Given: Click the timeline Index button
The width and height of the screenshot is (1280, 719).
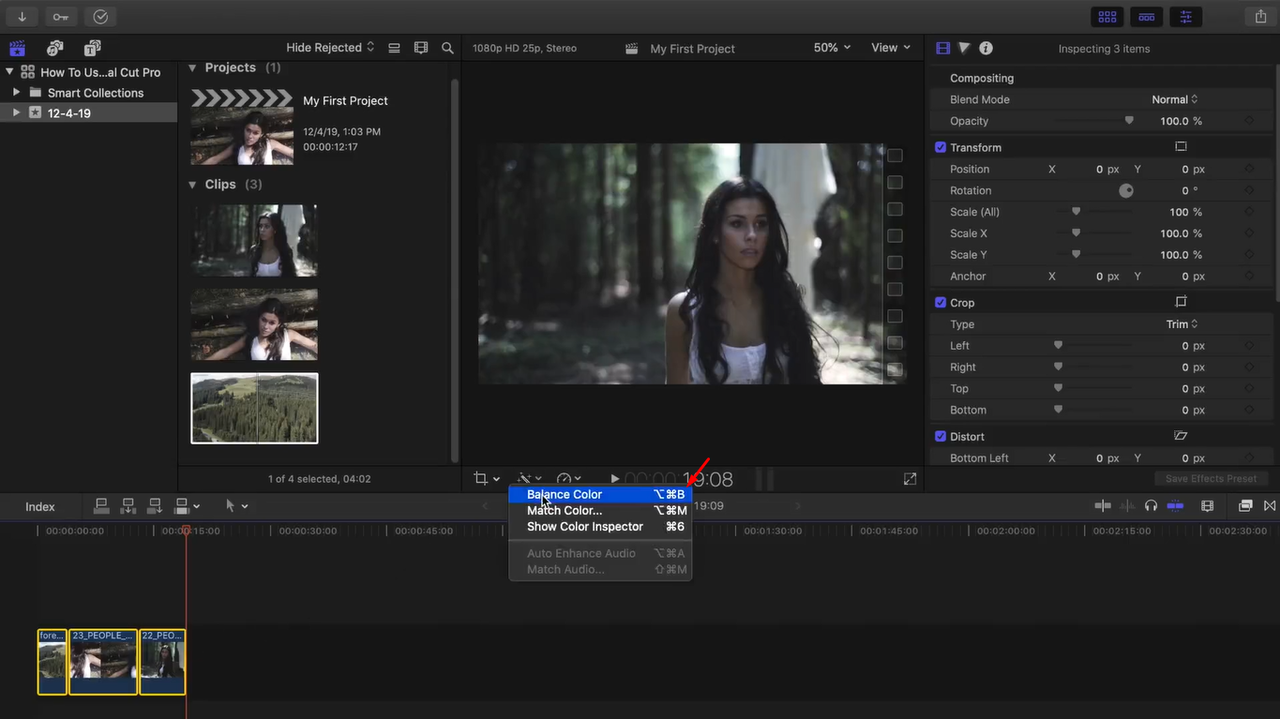Looking at the screenshot, I should tap(40, 507).
